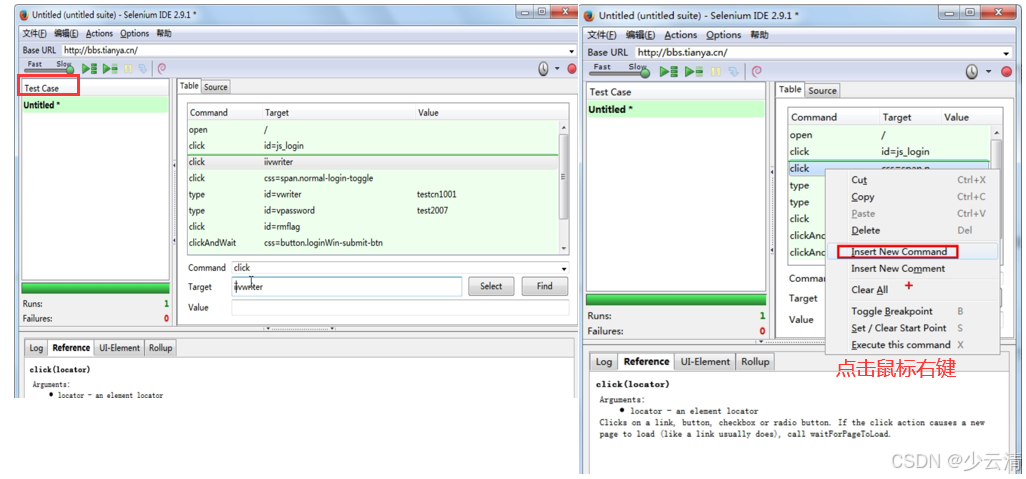Choose Cut in the context menu
Image resolution: width=1026 pixels, height=479 pixels.
coord(858,180)
